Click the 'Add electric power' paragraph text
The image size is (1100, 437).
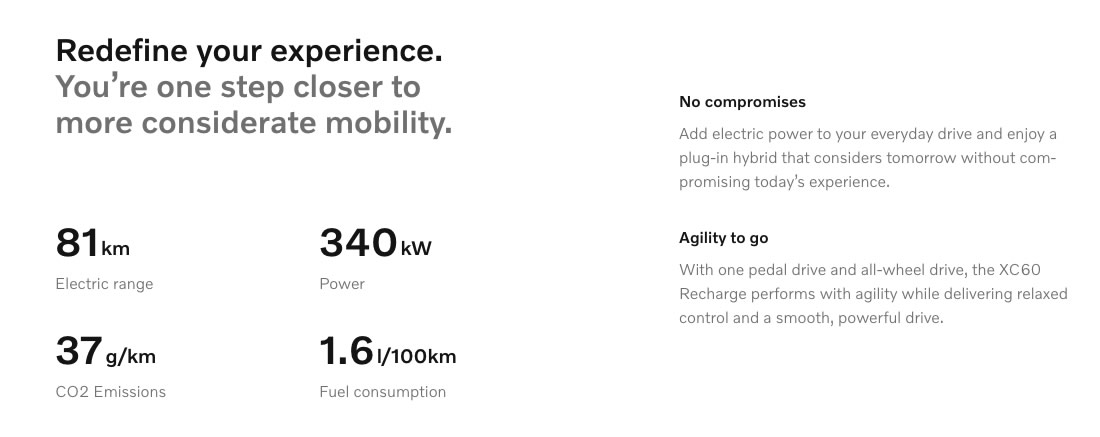pyautogui.click(x=868, y=158)
